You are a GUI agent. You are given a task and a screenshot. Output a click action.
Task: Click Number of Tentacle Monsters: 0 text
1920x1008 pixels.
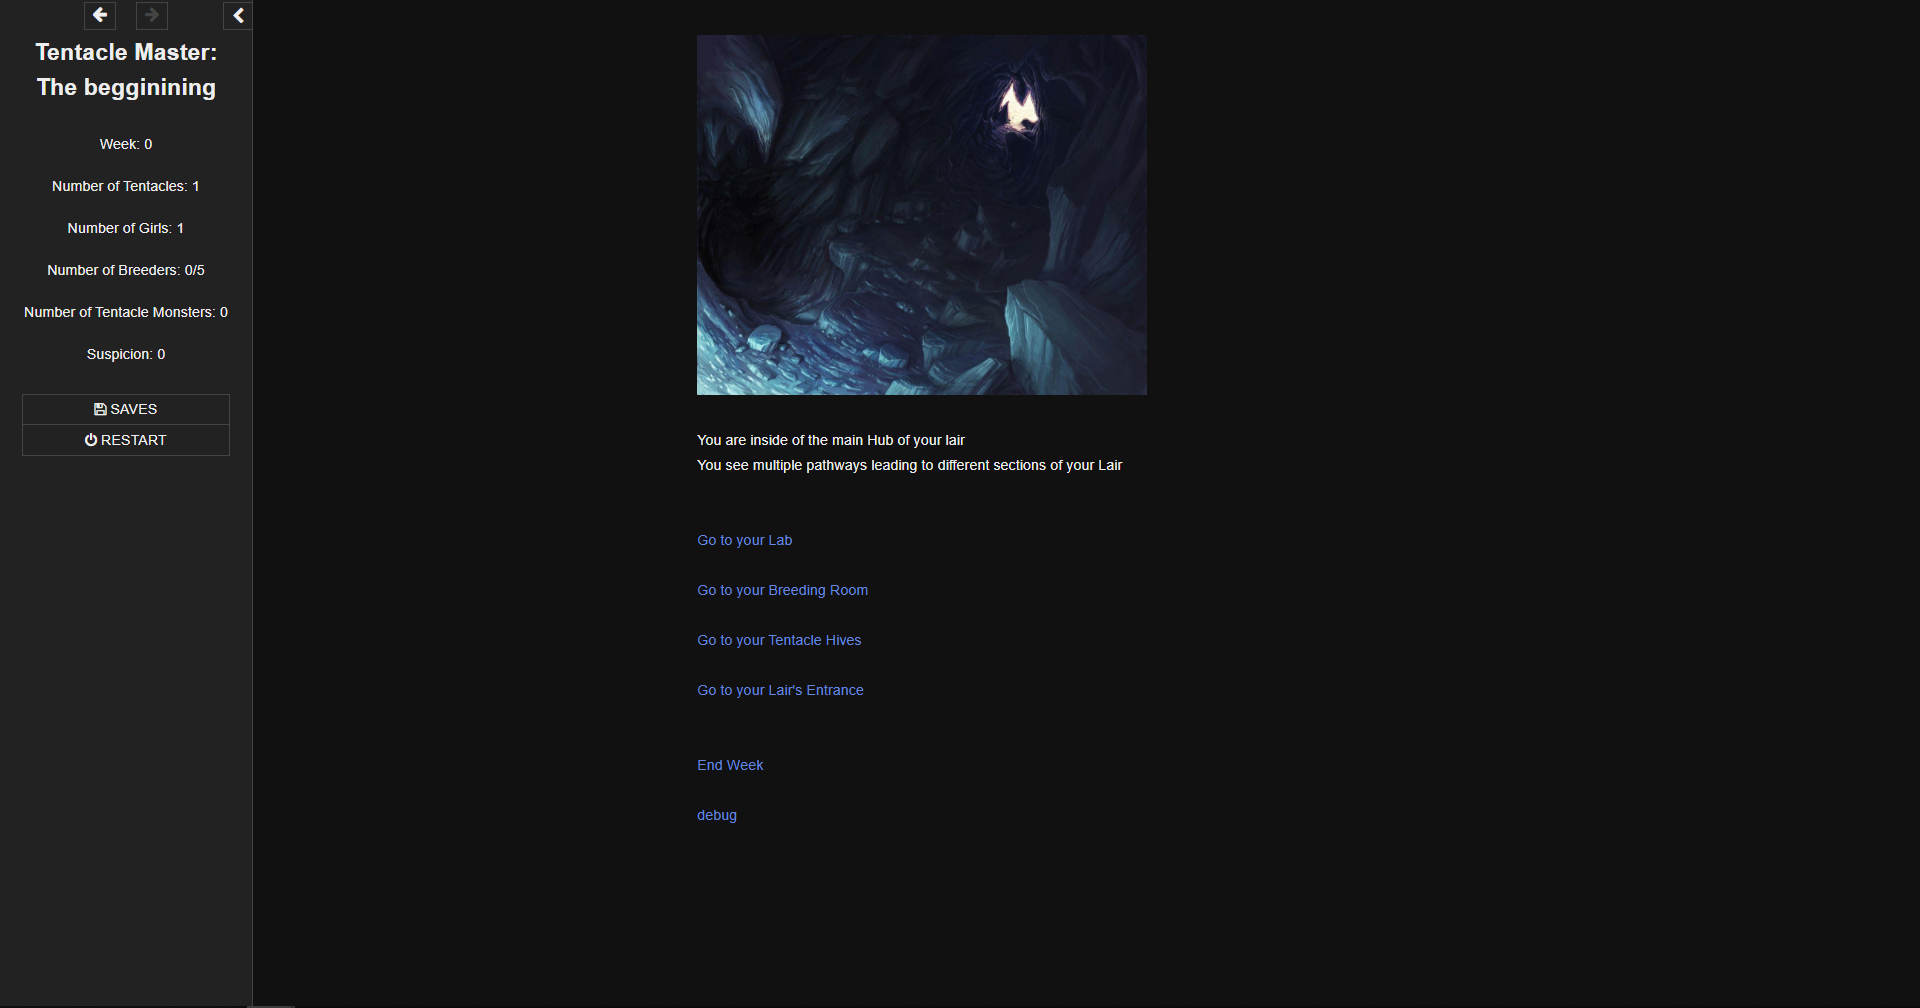(126, 312)
